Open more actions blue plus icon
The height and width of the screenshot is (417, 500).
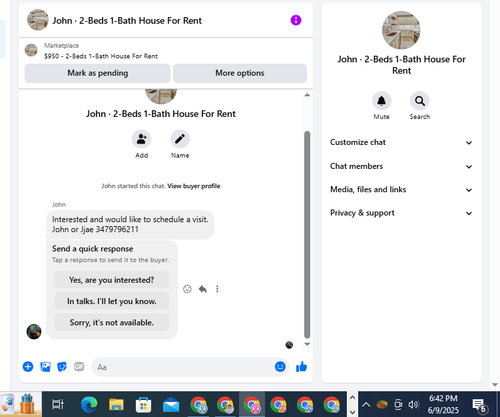click(x=28, y=367)
